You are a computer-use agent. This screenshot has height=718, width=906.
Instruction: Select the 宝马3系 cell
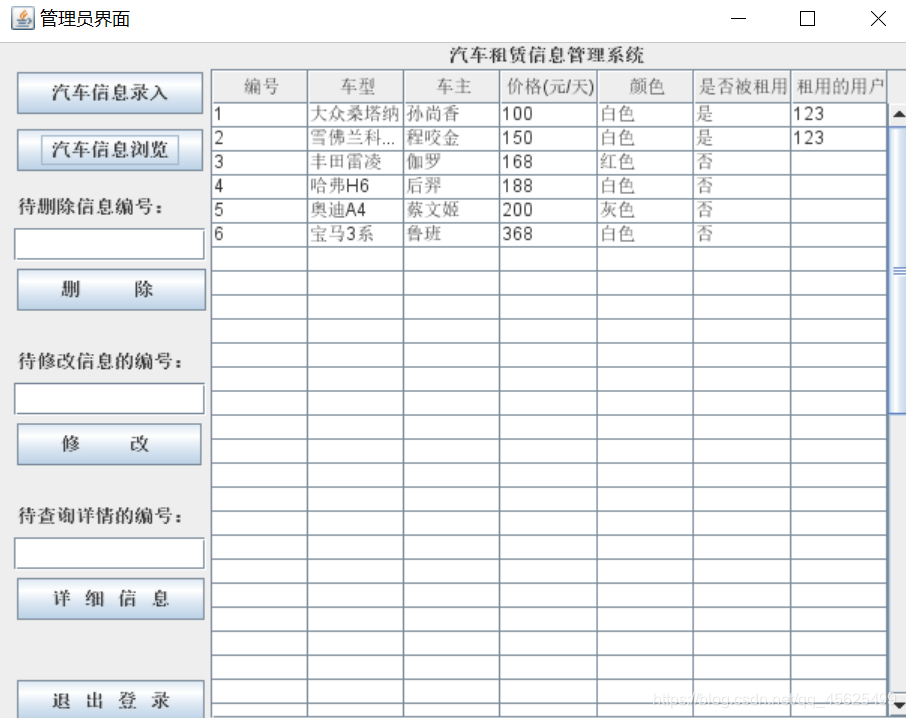[x=355, y=235]
